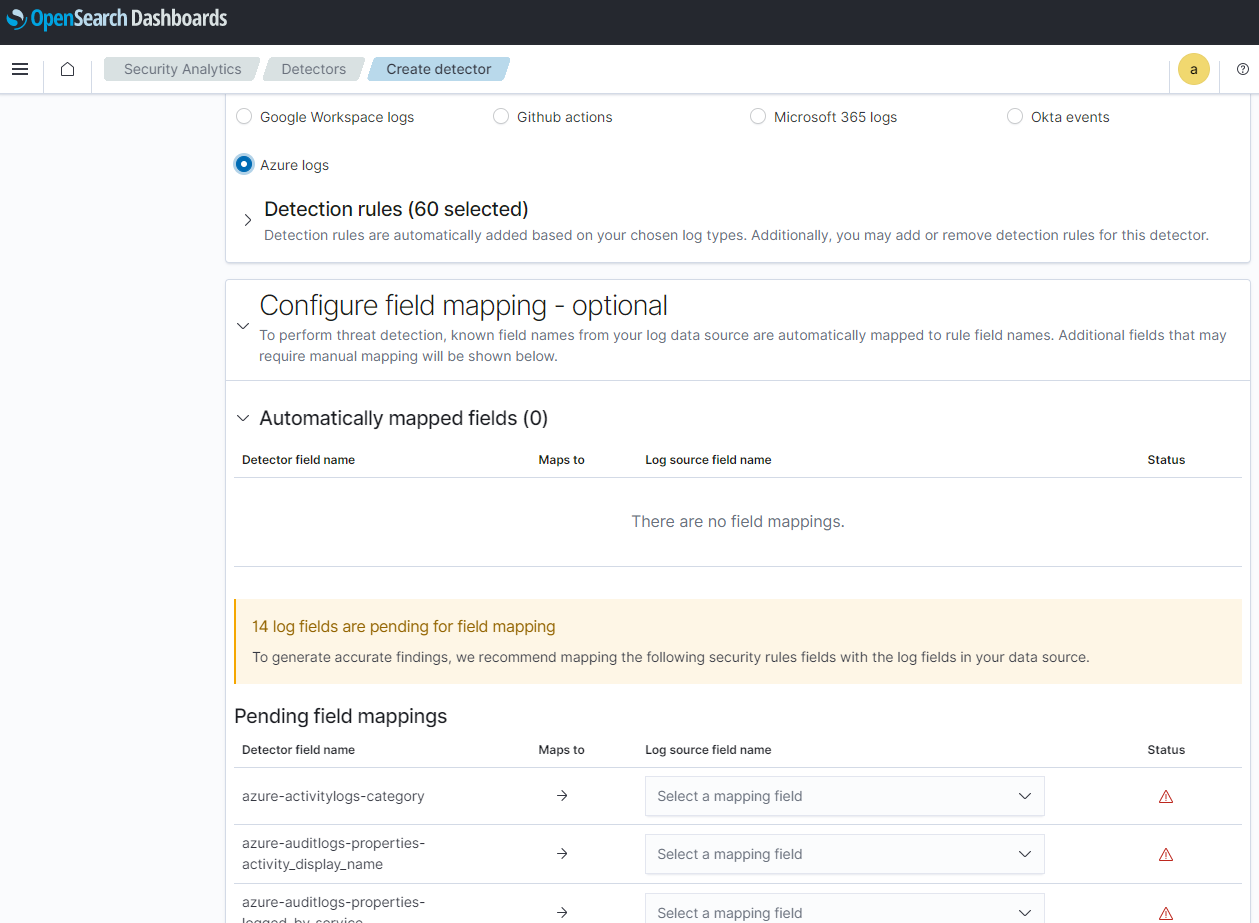Navigate to Security Analytics breadcrumb

click(x=182, y=68)
